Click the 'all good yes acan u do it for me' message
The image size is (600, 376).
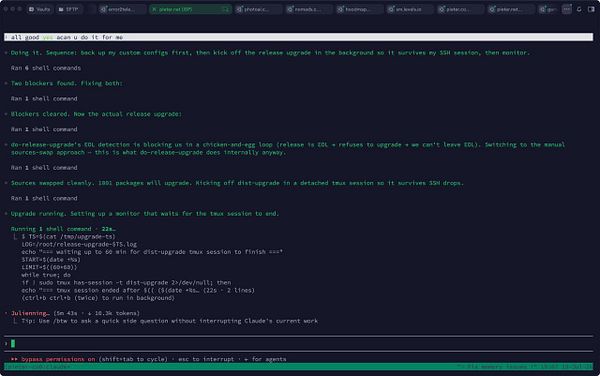[298, 37]
